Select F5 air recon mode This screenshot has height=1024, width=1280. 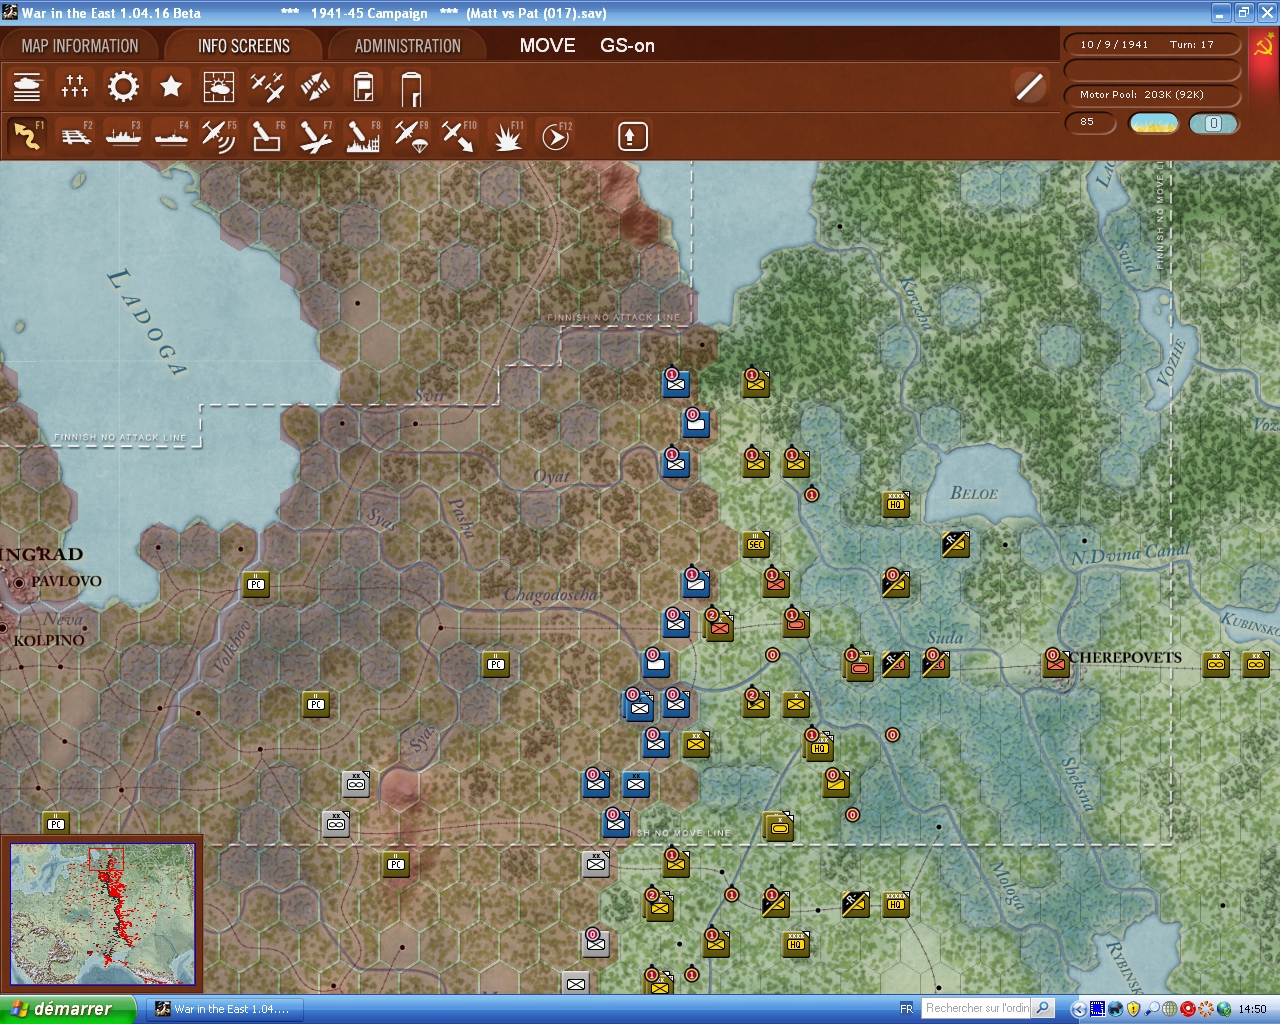[219, 136]
